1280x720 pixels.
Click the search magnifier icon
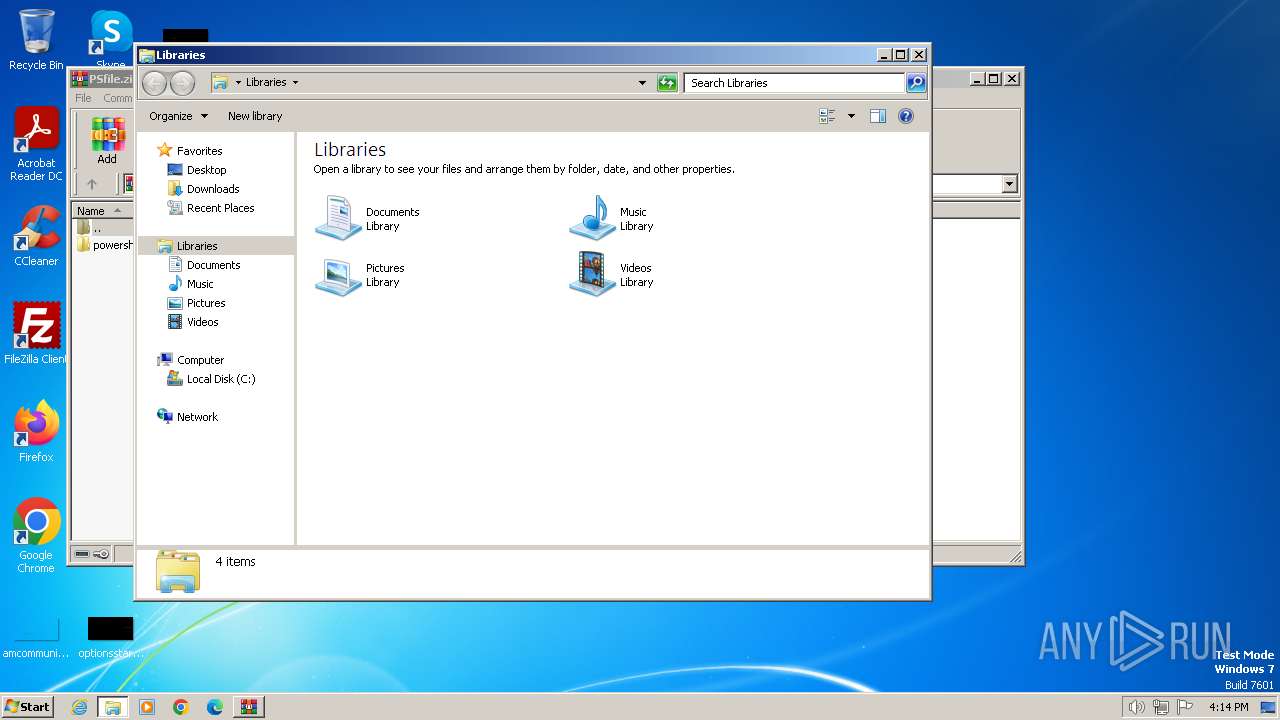pos(916,83)
